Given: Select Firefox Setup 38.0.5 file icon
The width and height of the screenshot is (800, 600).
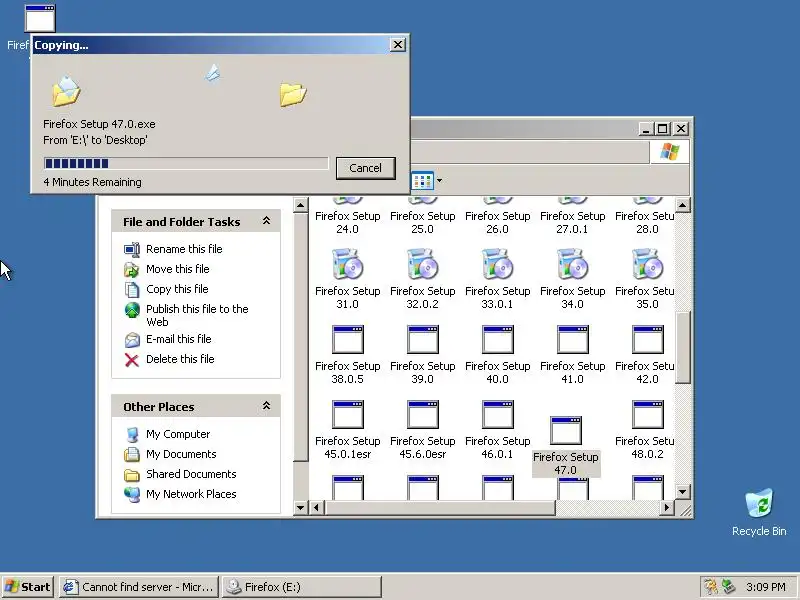Looking at the screenshot, I should (347, 339).
